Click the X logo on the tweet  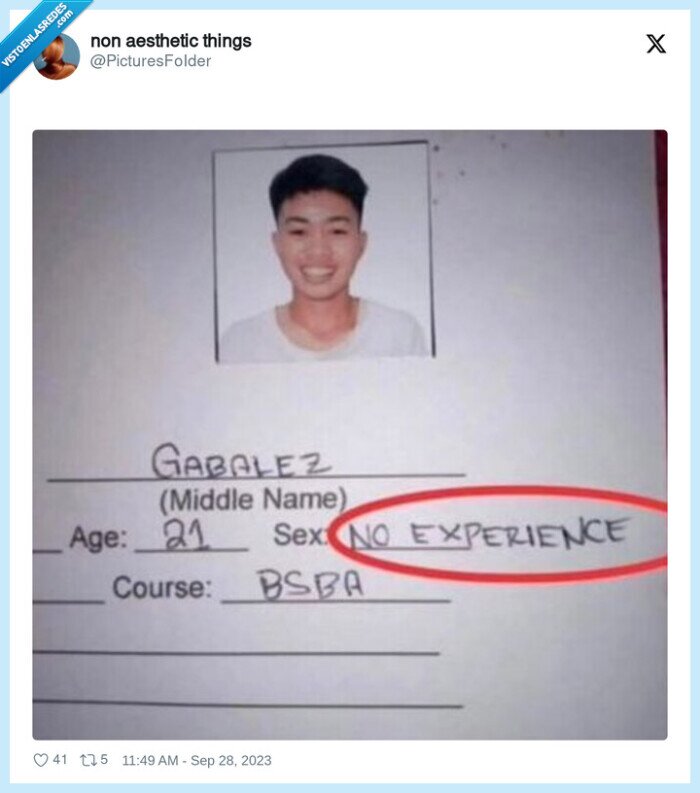click(656, 43)
